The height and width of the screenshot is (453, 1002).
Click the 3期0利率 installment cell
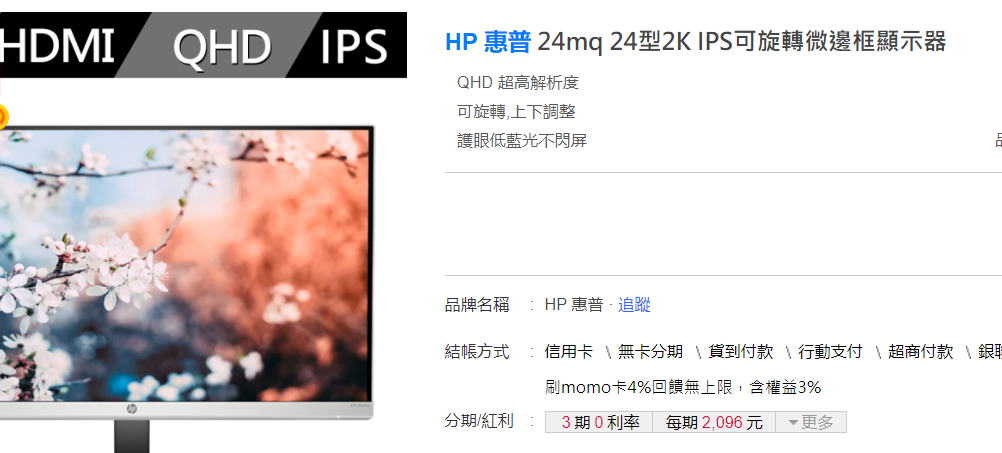599,422
